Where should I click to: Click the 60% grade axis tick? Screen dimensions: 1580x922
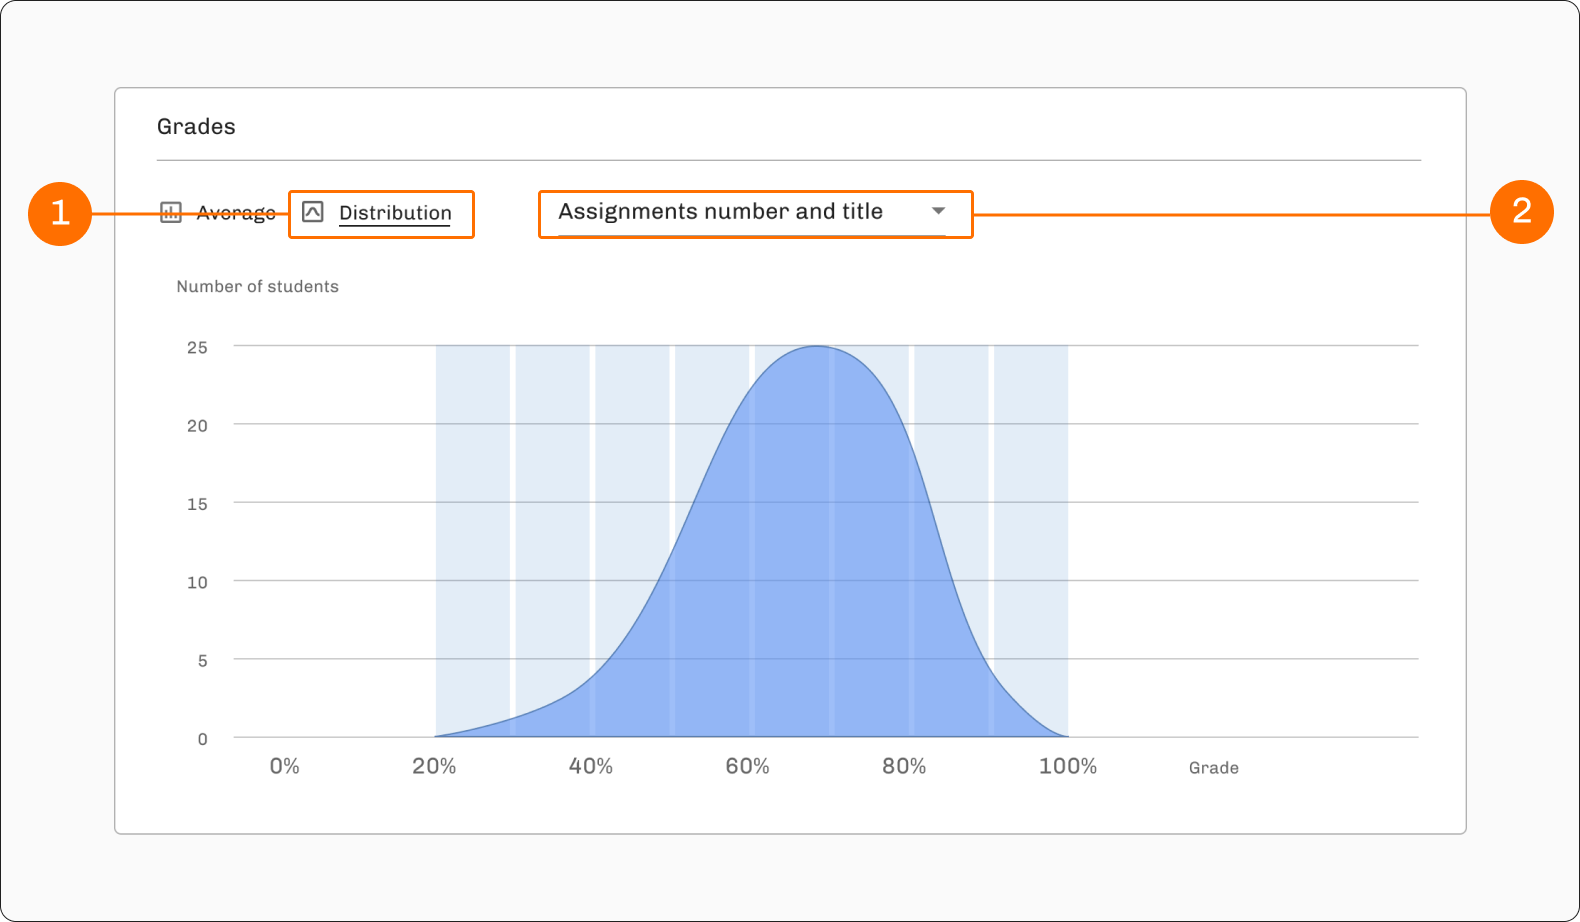[747, 766]
